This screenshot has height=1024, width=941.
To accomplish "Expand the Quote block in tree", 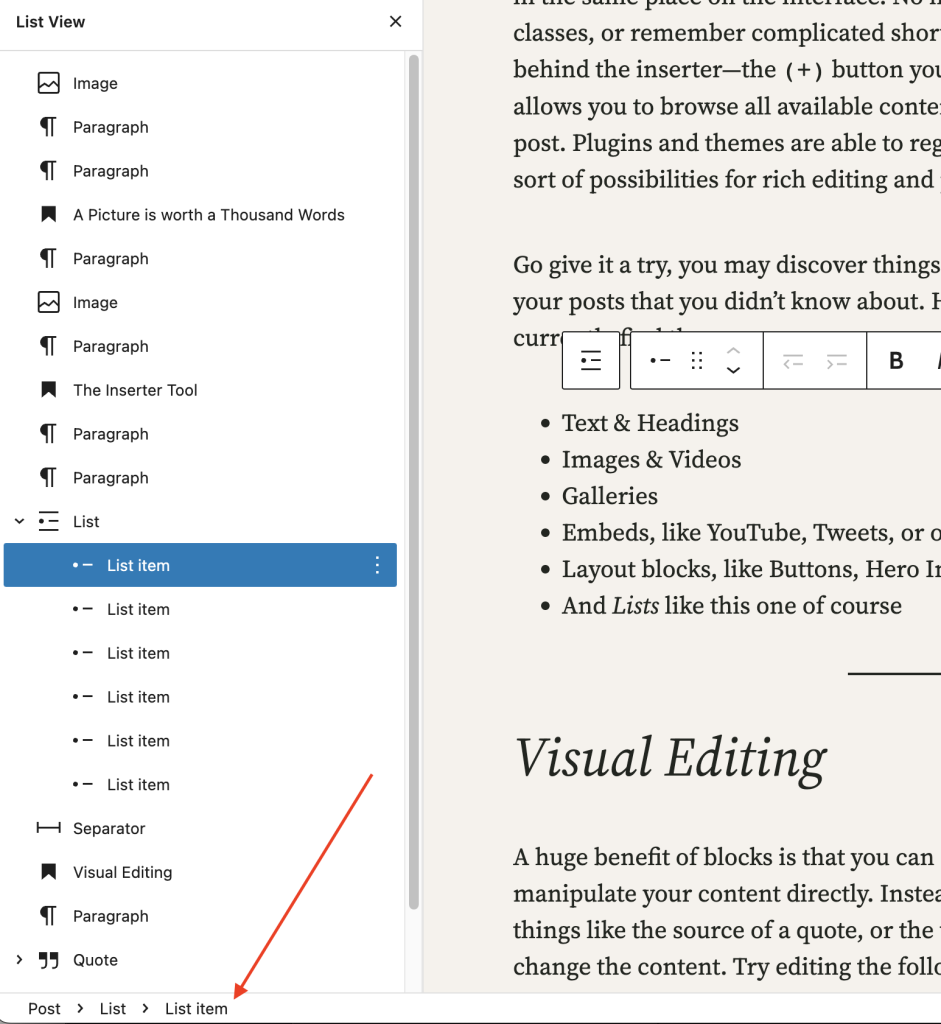I will pyautogui.click(x=19, y=960).
